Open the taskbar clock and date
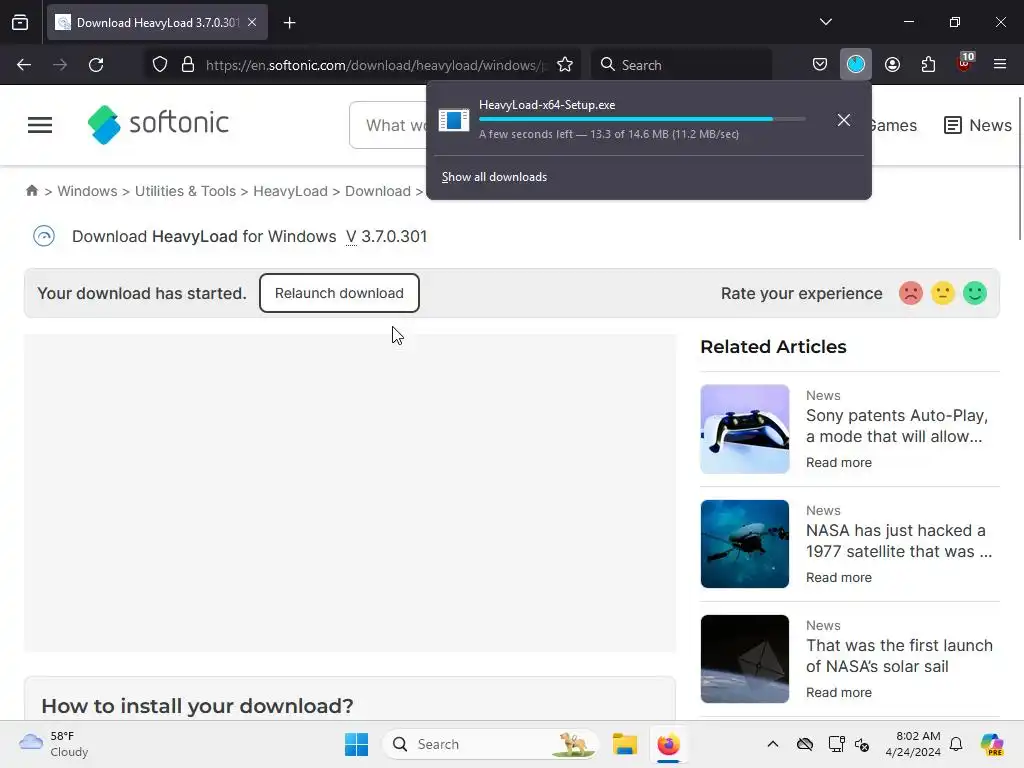The image size is (1024, 768). coord(913,744)
